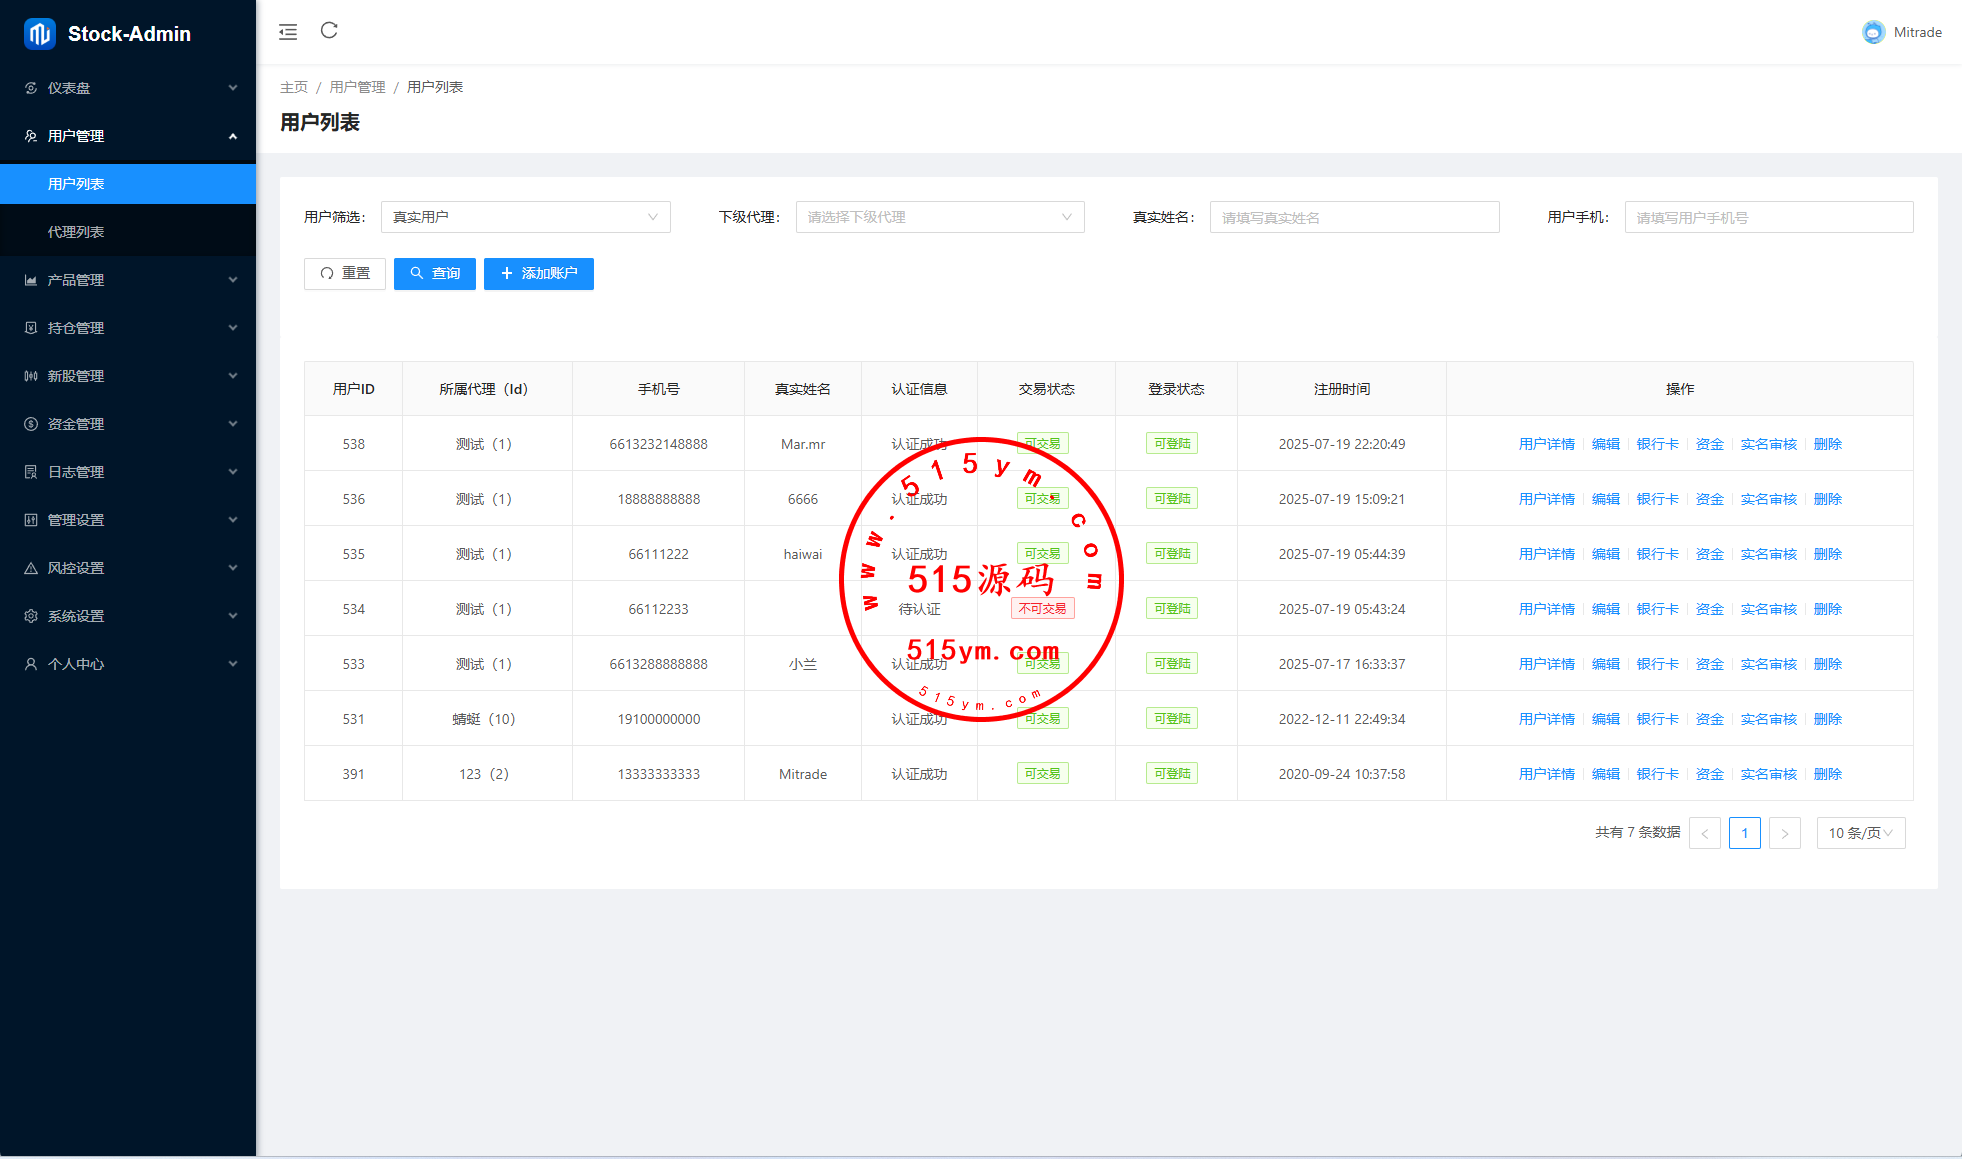Open 代理列表 in the sidebar
Viewport: 1962px width, 1159px height.
pos(77,232)
